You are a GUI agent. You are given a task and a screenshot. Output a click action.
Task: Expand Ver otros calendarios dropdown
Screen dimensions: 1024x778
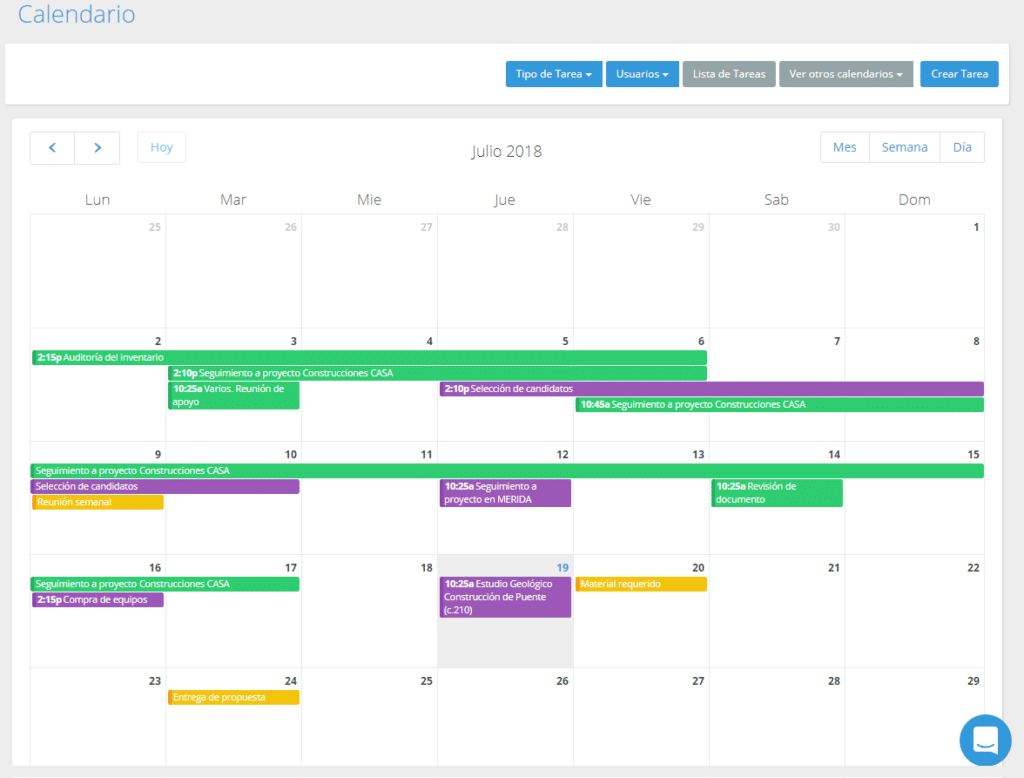pos(845,74)
